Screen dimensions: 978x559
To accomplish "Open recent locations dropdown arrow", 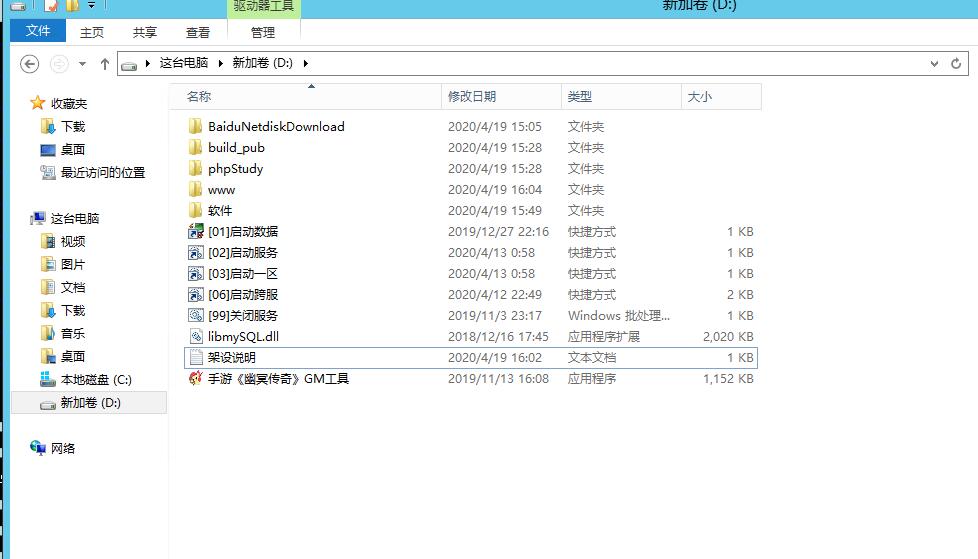I will 82,64.
